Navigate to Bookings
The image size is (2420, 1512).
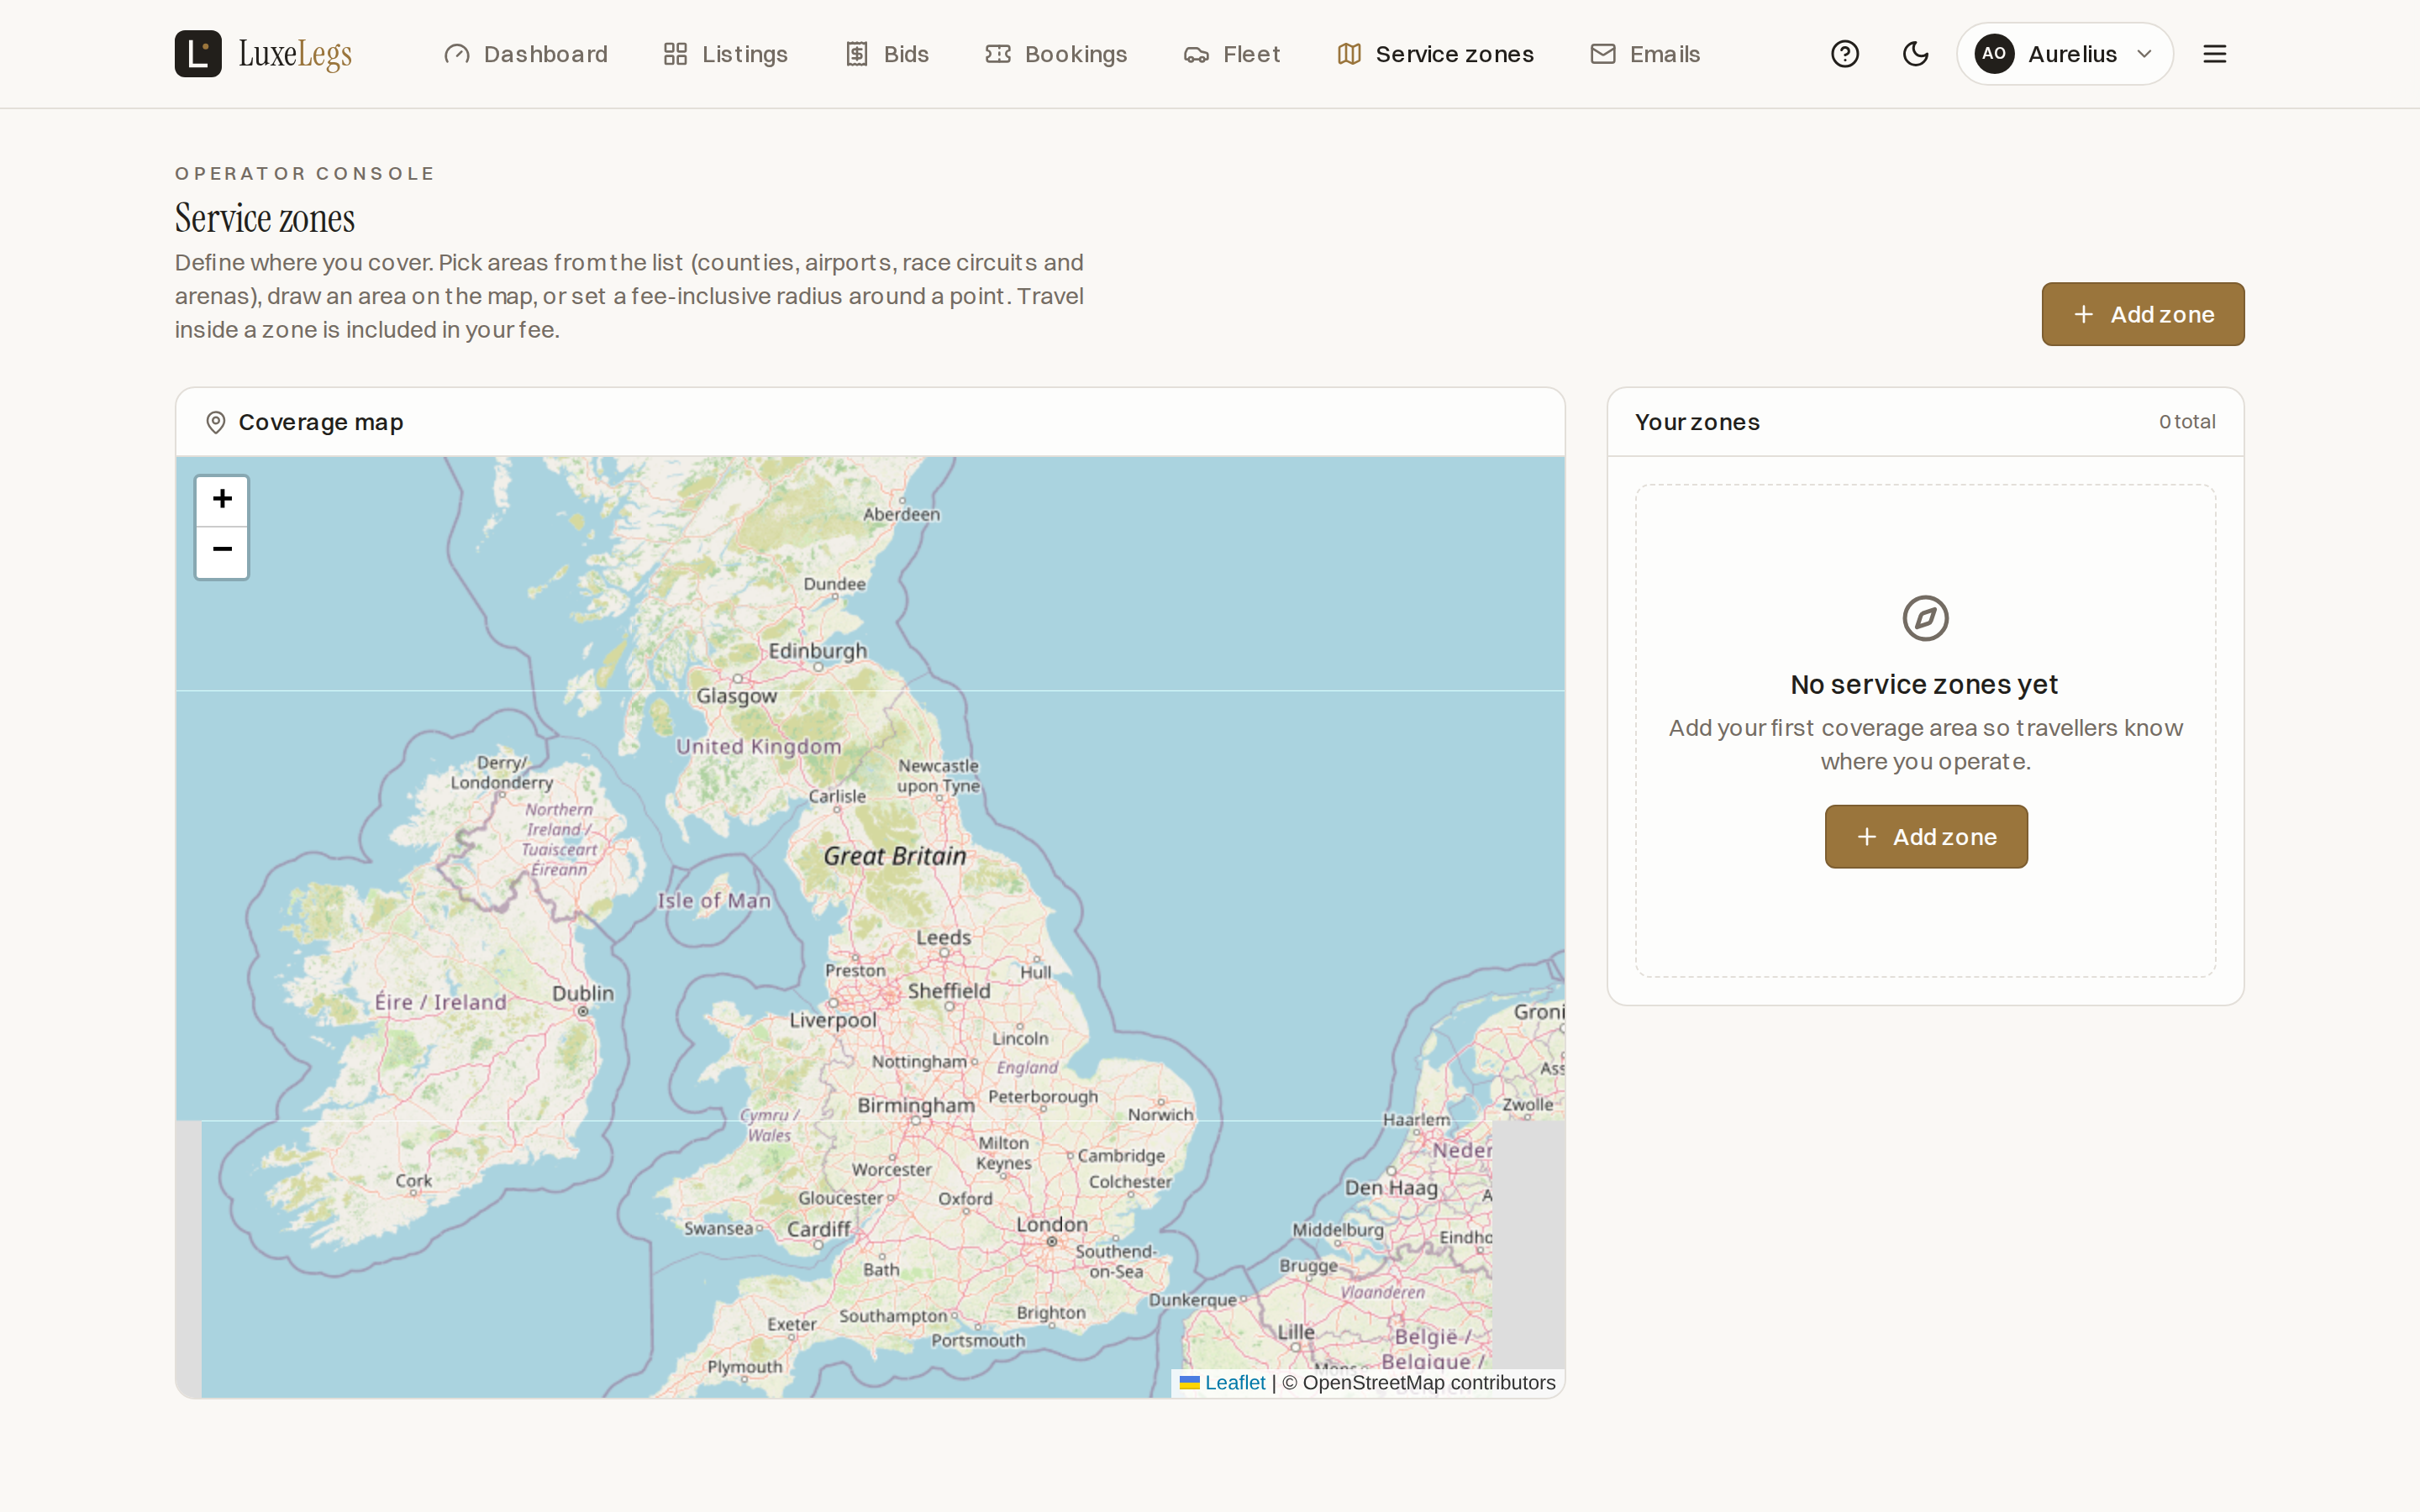pos(1057,54)
